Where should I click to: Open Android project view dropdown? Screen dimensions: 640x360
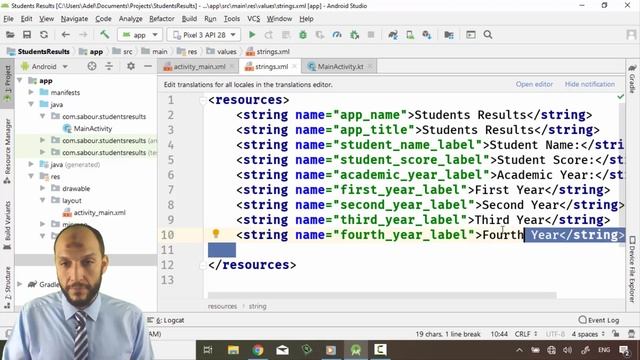pos(44,66)
